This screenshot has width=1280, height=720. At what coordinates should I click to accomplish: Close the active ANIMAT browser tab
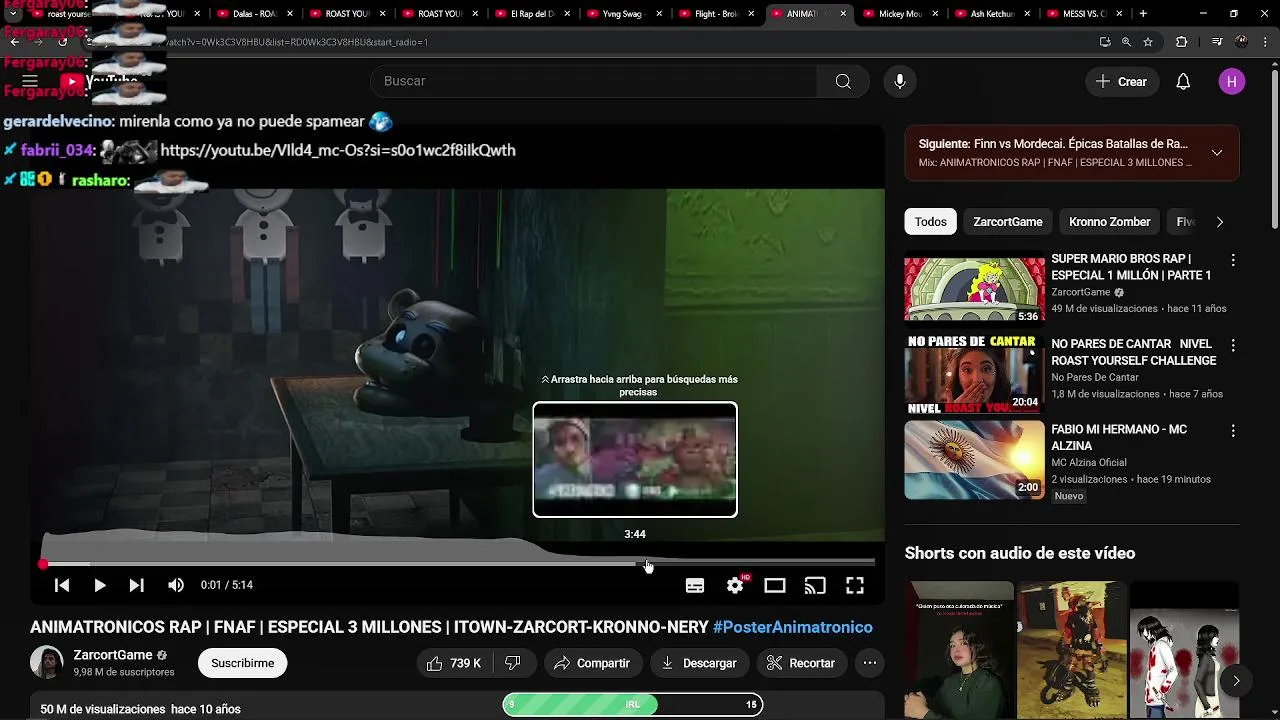(x=843, y=14)
